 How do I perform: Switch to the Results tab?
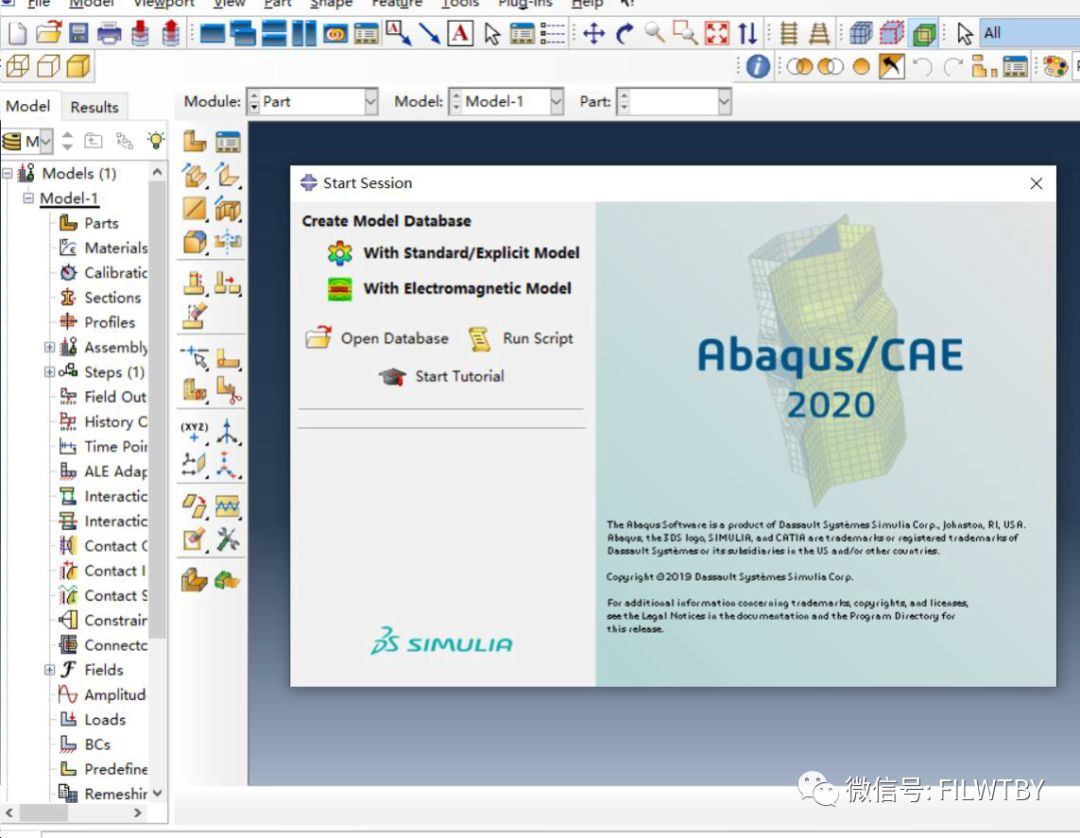coord(94,107)
